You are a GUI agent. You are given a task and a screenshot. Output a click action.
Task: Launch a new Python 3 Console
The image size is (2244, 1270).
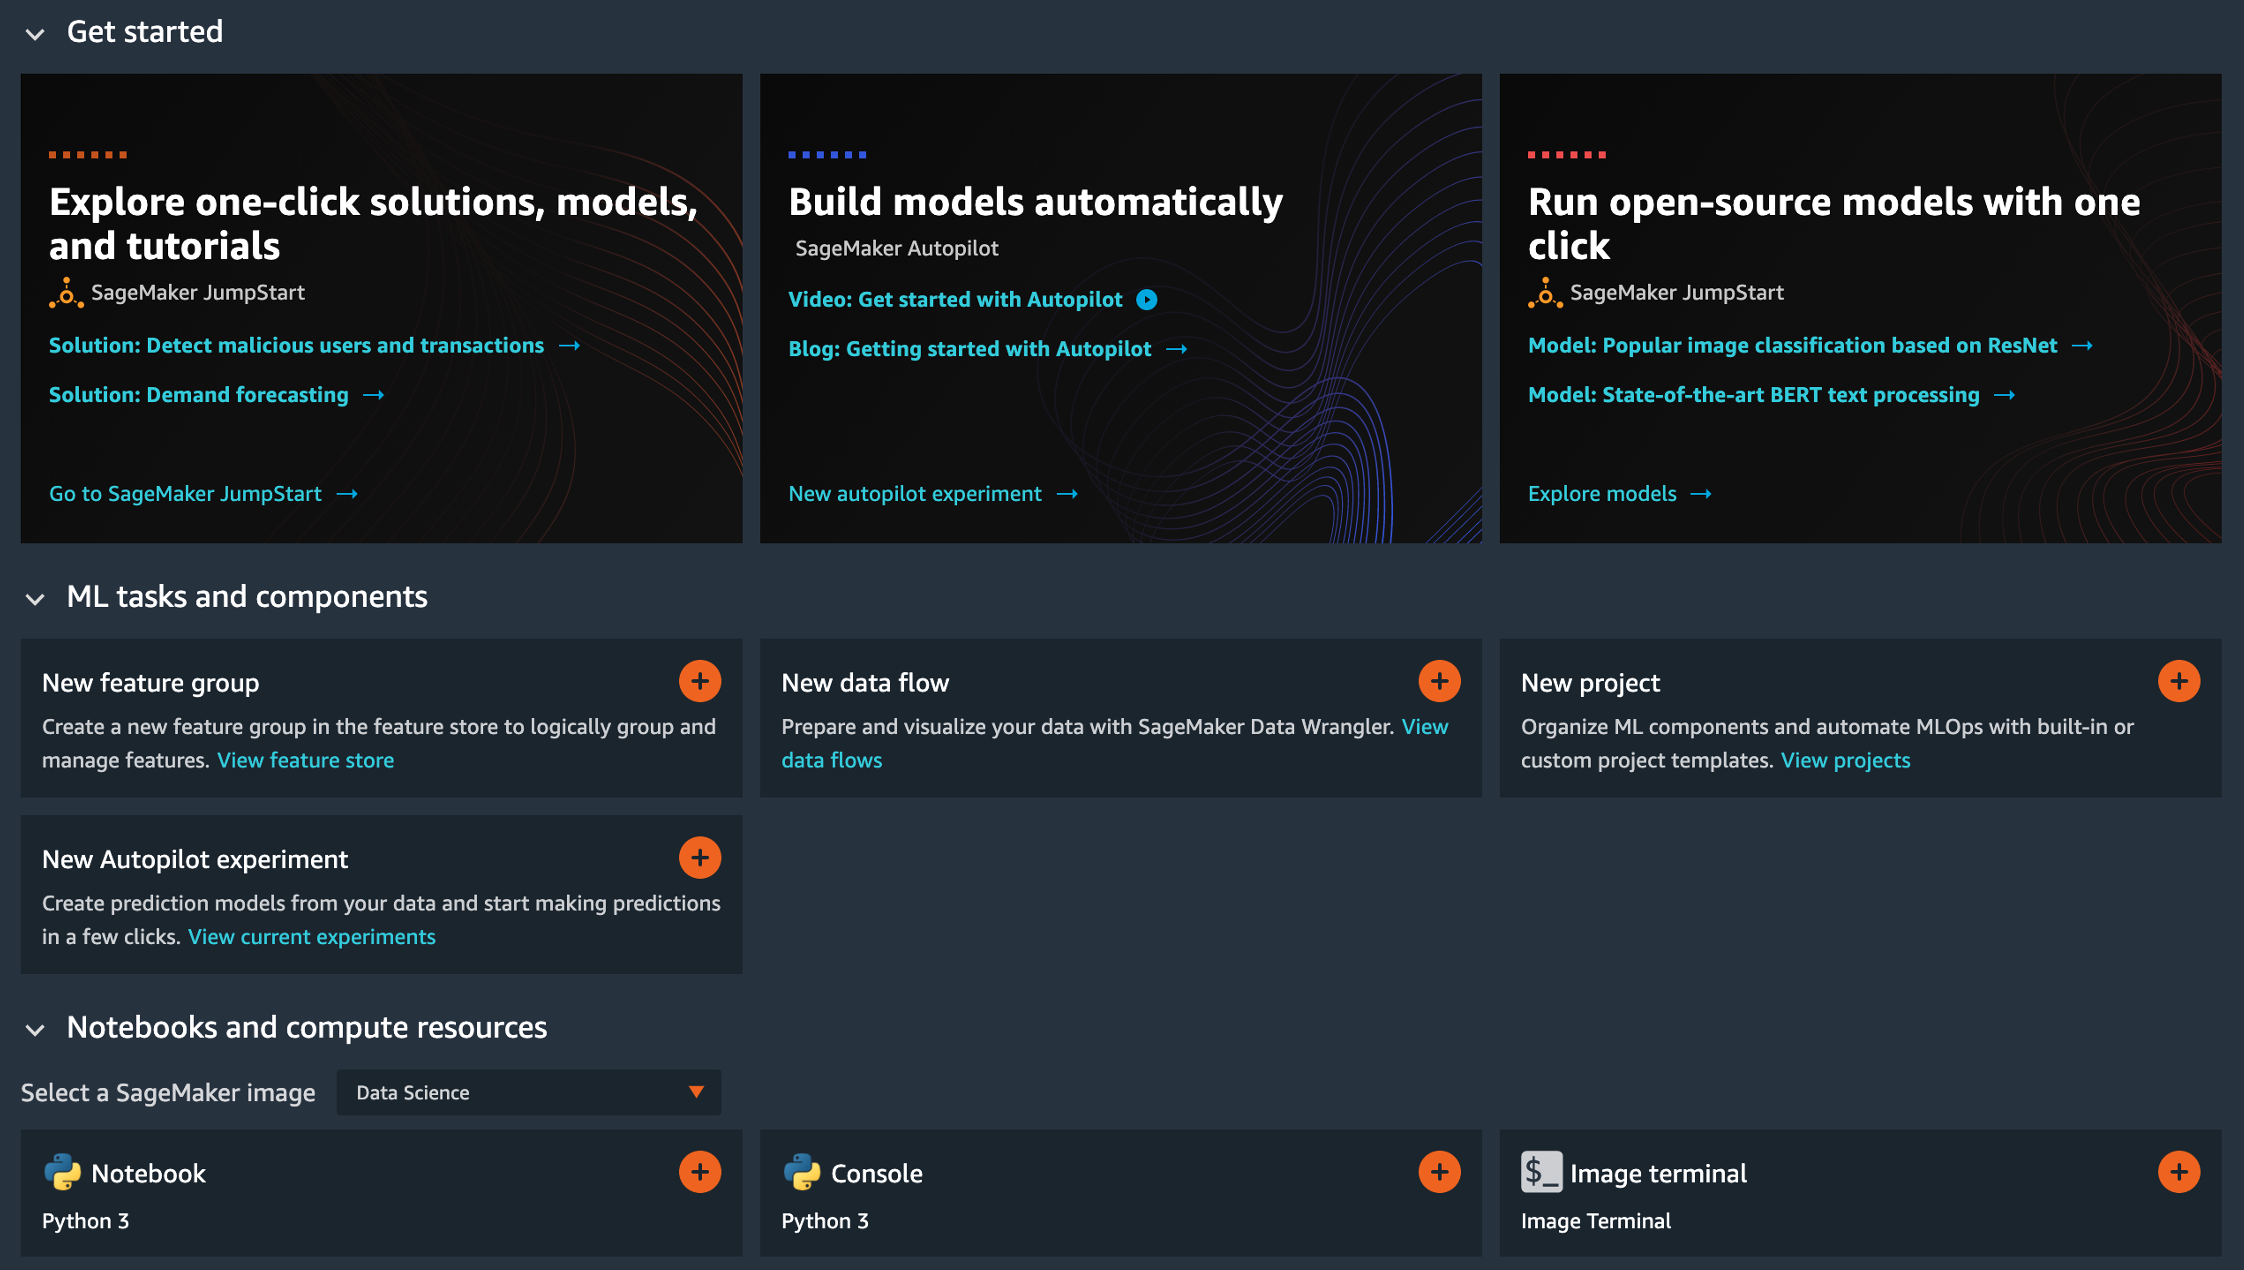[1439, 1172]
